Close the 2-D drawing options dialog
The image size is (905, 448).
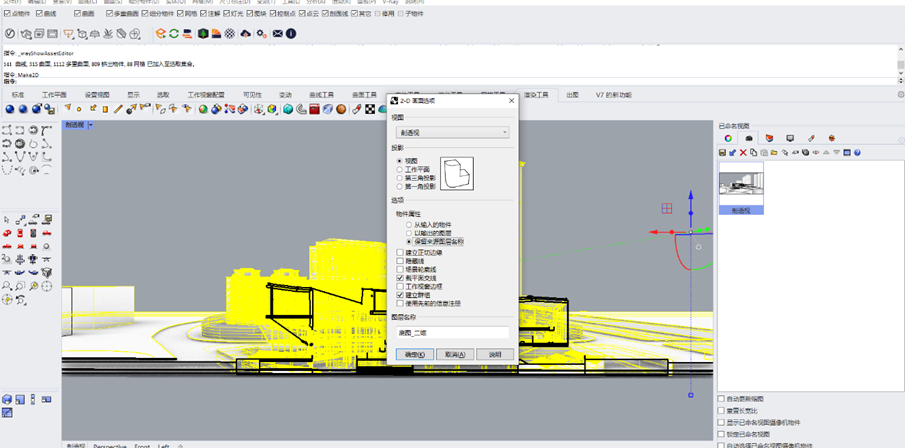(x=511, y=100)
